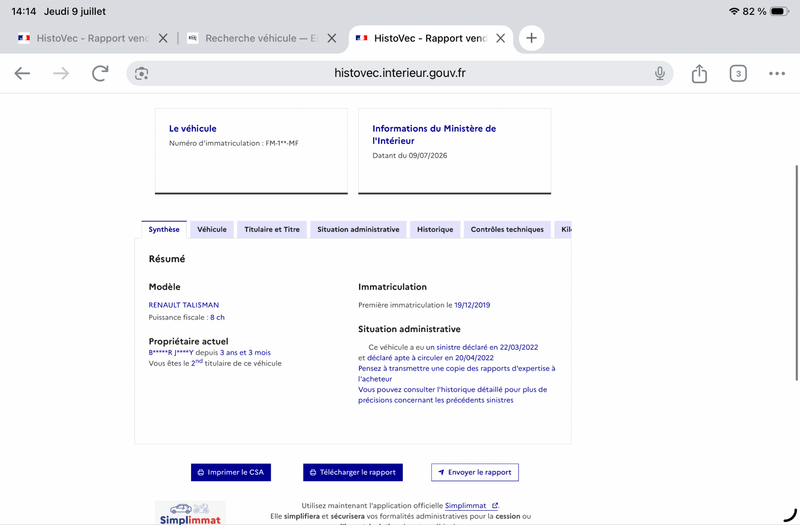The image size is (800, 525).
Task: Click the Wi-Fi status icon
Action: (x=734, y=11)
